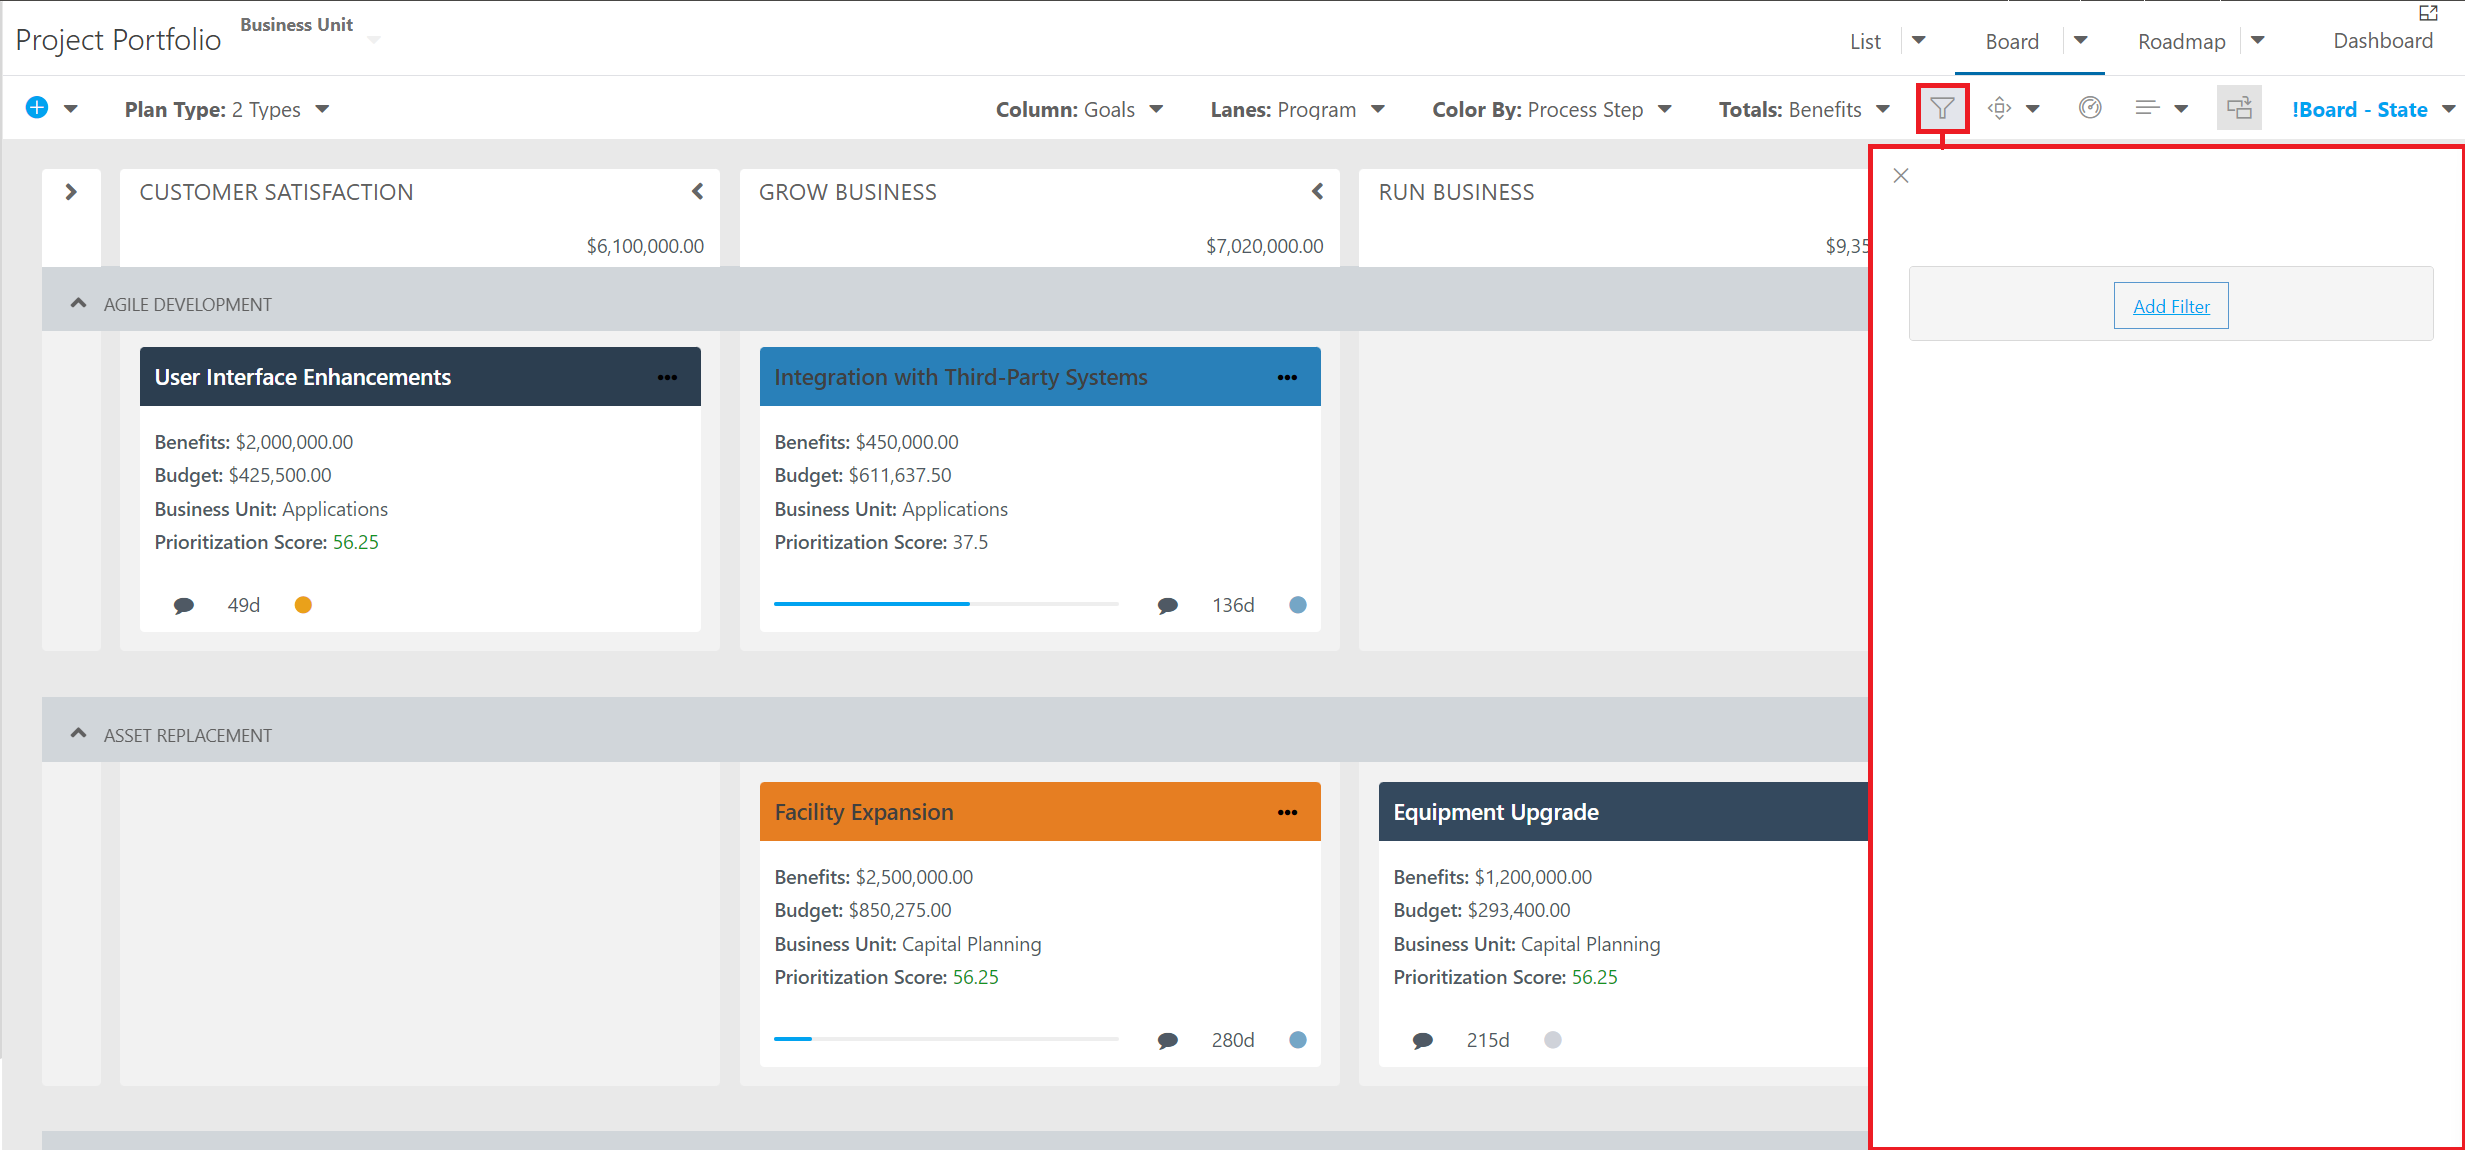Open the Roadmap view dropdown arrow
The height and width of the screenshot is (1150, 2465).
(2258, 40)
